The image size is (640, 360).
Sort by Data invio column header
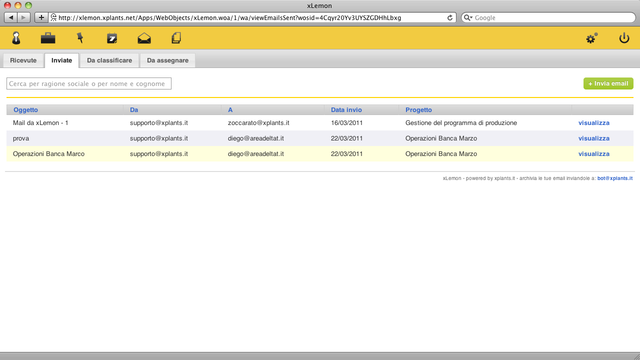[x=346, y=110]
